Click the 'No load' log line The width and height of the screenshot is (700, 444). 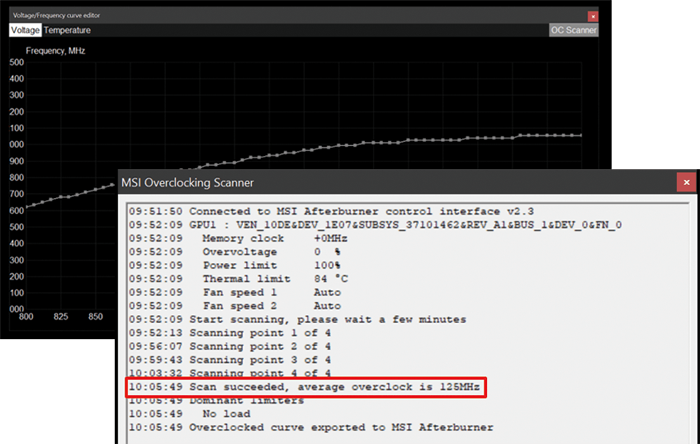coord(190,414)
